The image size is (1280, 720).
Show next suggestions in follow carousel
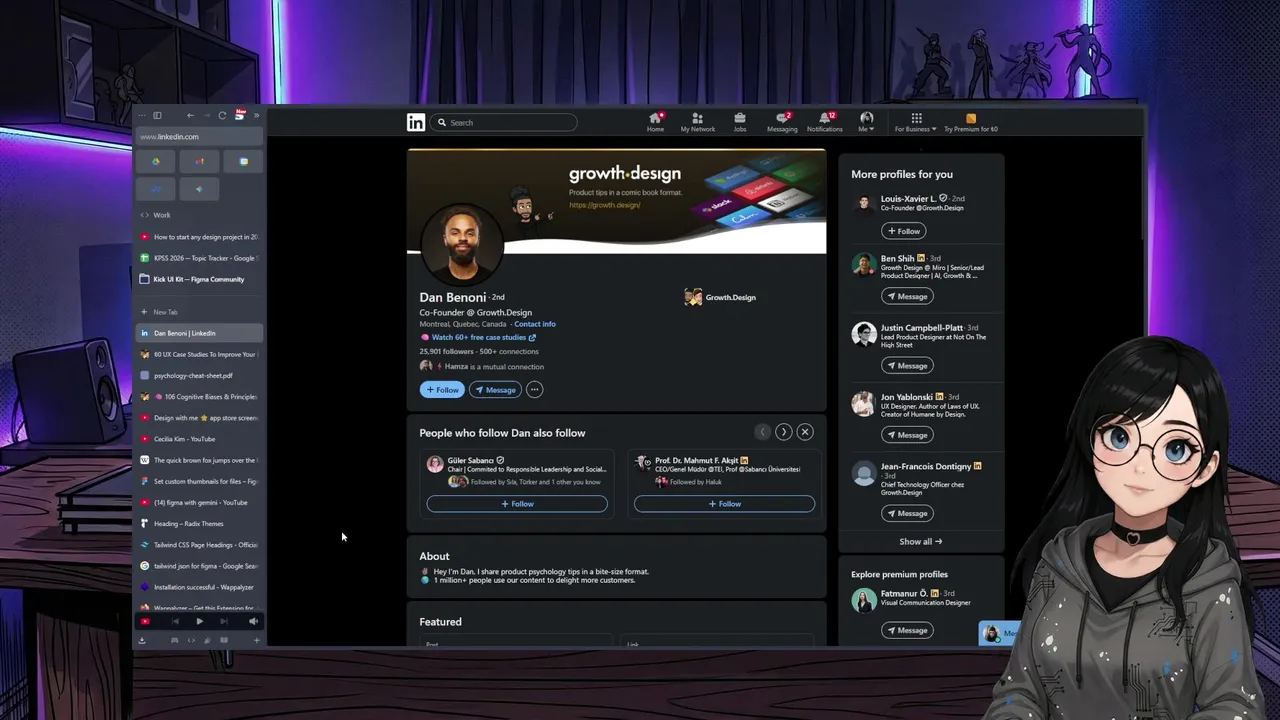pyautogui.click(x=784, y=432)
